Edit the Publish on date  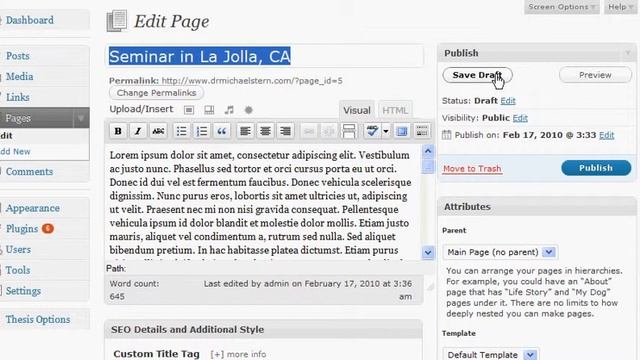pyautogui.click(x=607, y=135)
